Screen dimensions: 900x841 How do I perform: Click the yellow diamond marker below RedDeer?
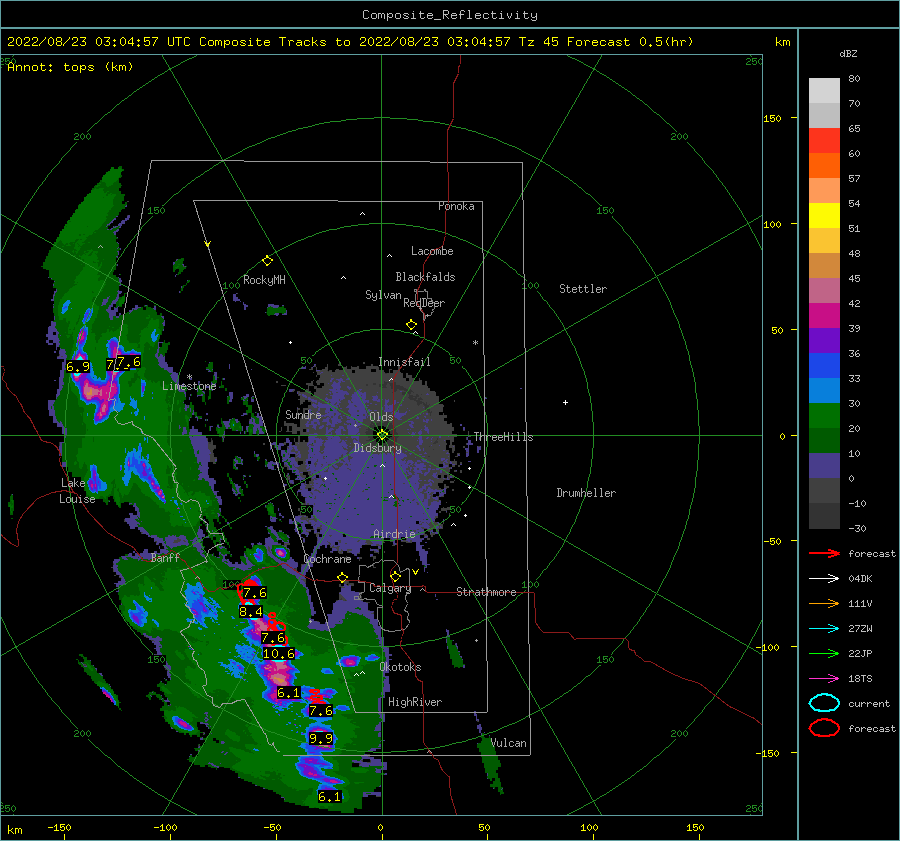coord(411,325)
